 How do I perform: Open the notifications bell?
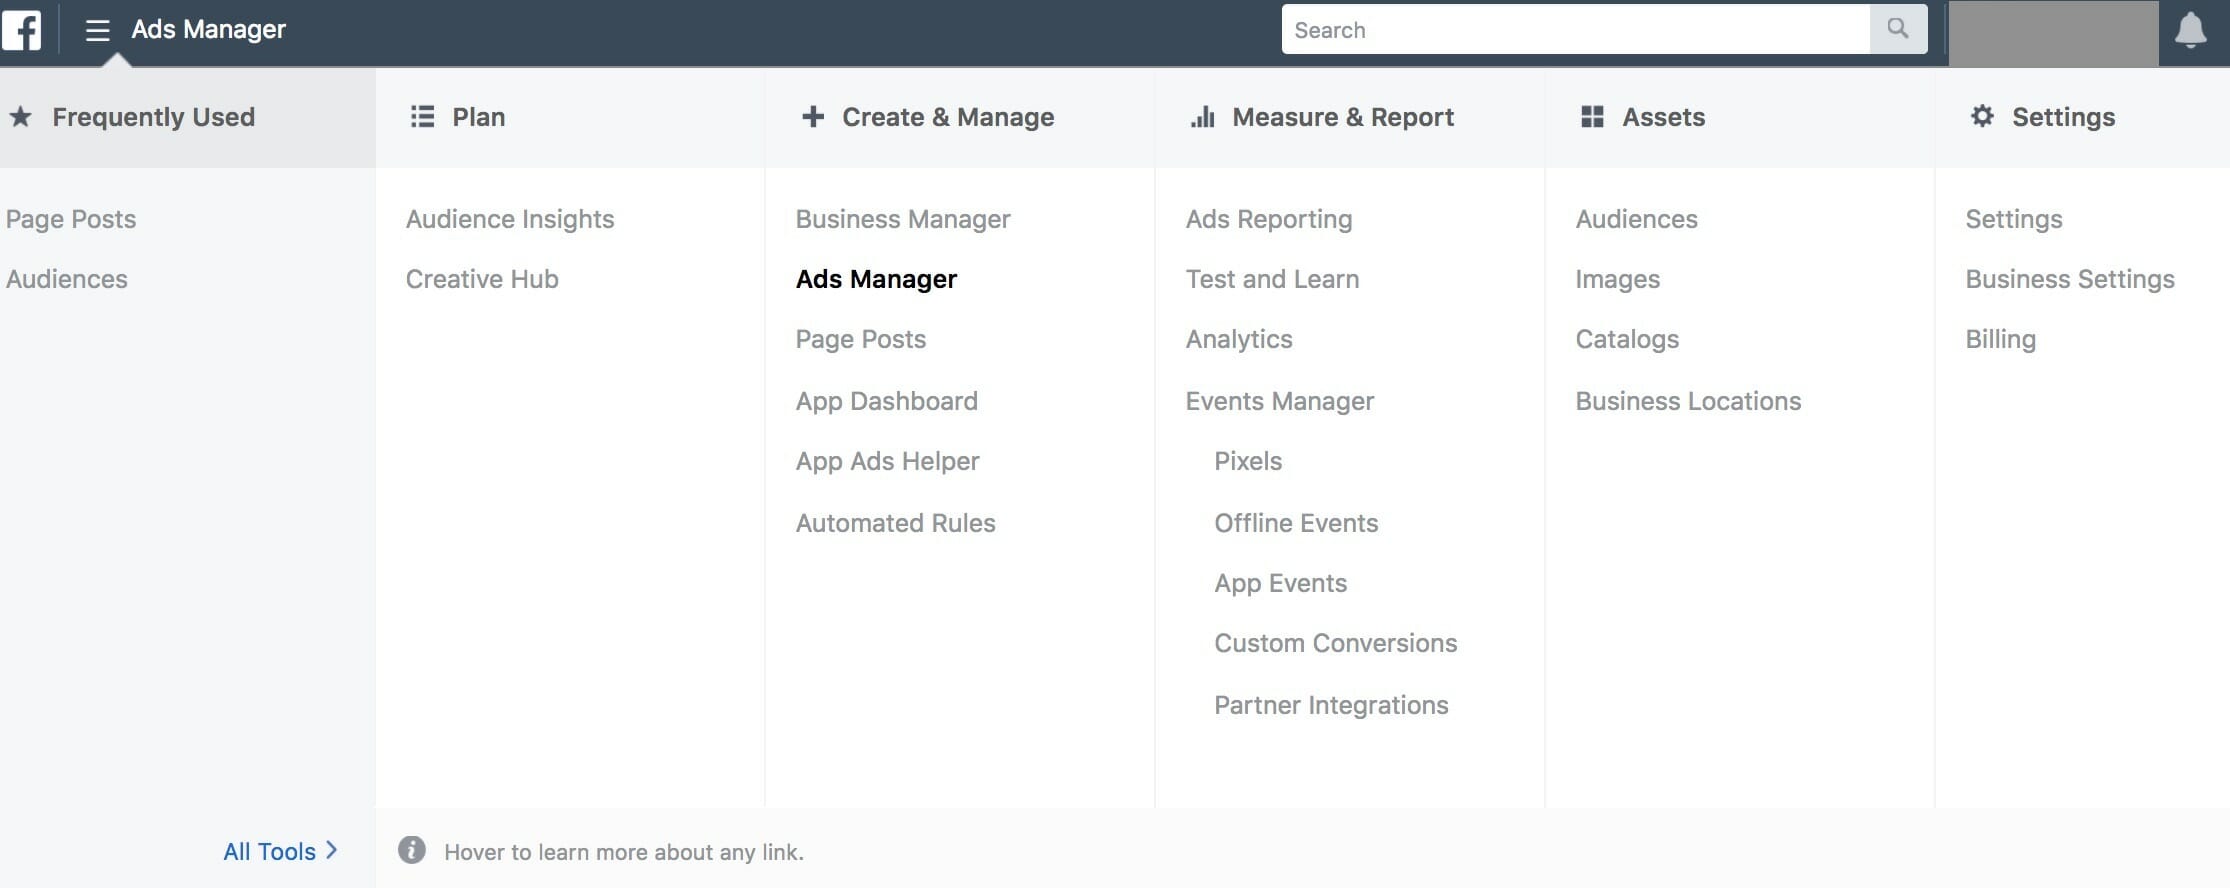[2191, 30]
